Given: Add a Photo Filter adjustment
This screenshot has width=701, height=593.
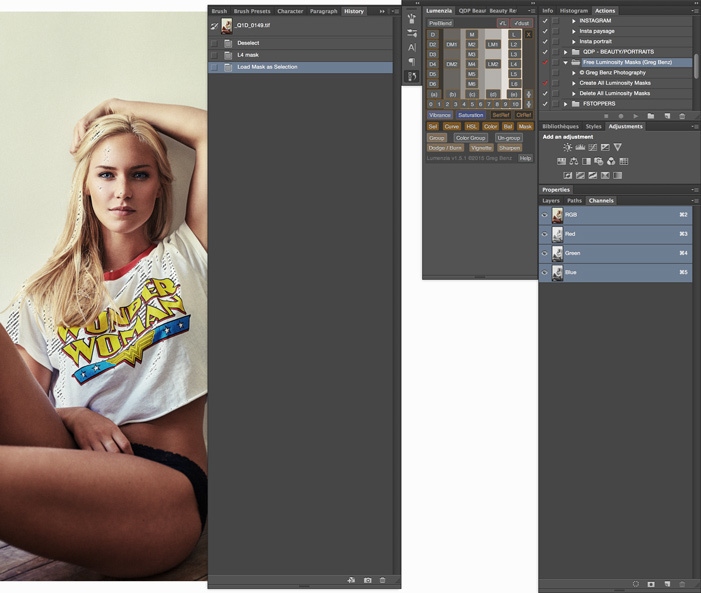Looking at the screenshot, I should pos(599,161).
